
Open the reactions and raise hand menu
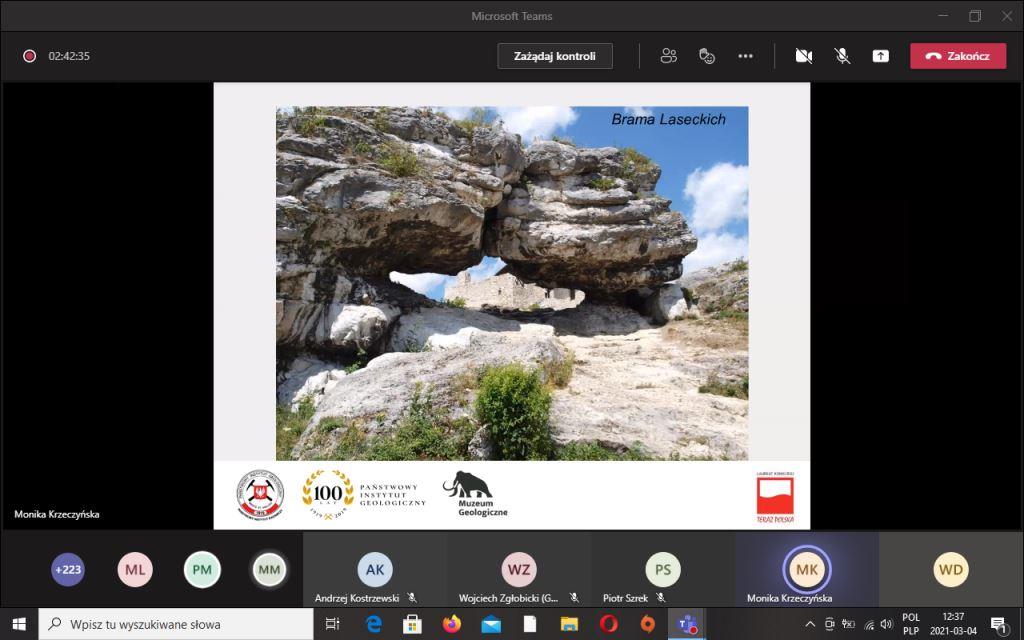707,56
